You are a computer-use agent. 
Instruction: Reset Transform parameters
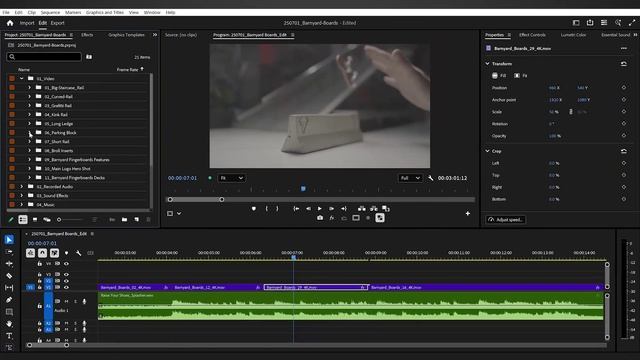624,64
